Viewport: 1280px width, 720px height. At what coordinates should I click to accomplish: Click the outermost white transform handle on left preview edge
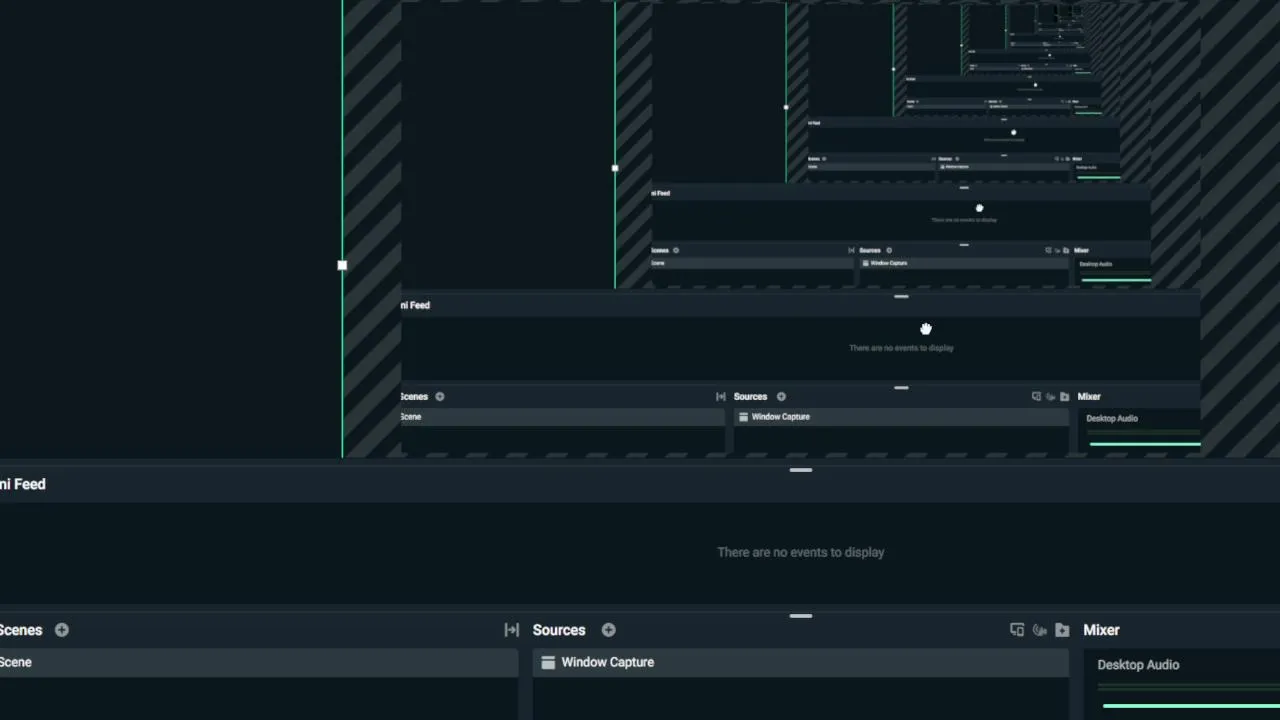342,265
